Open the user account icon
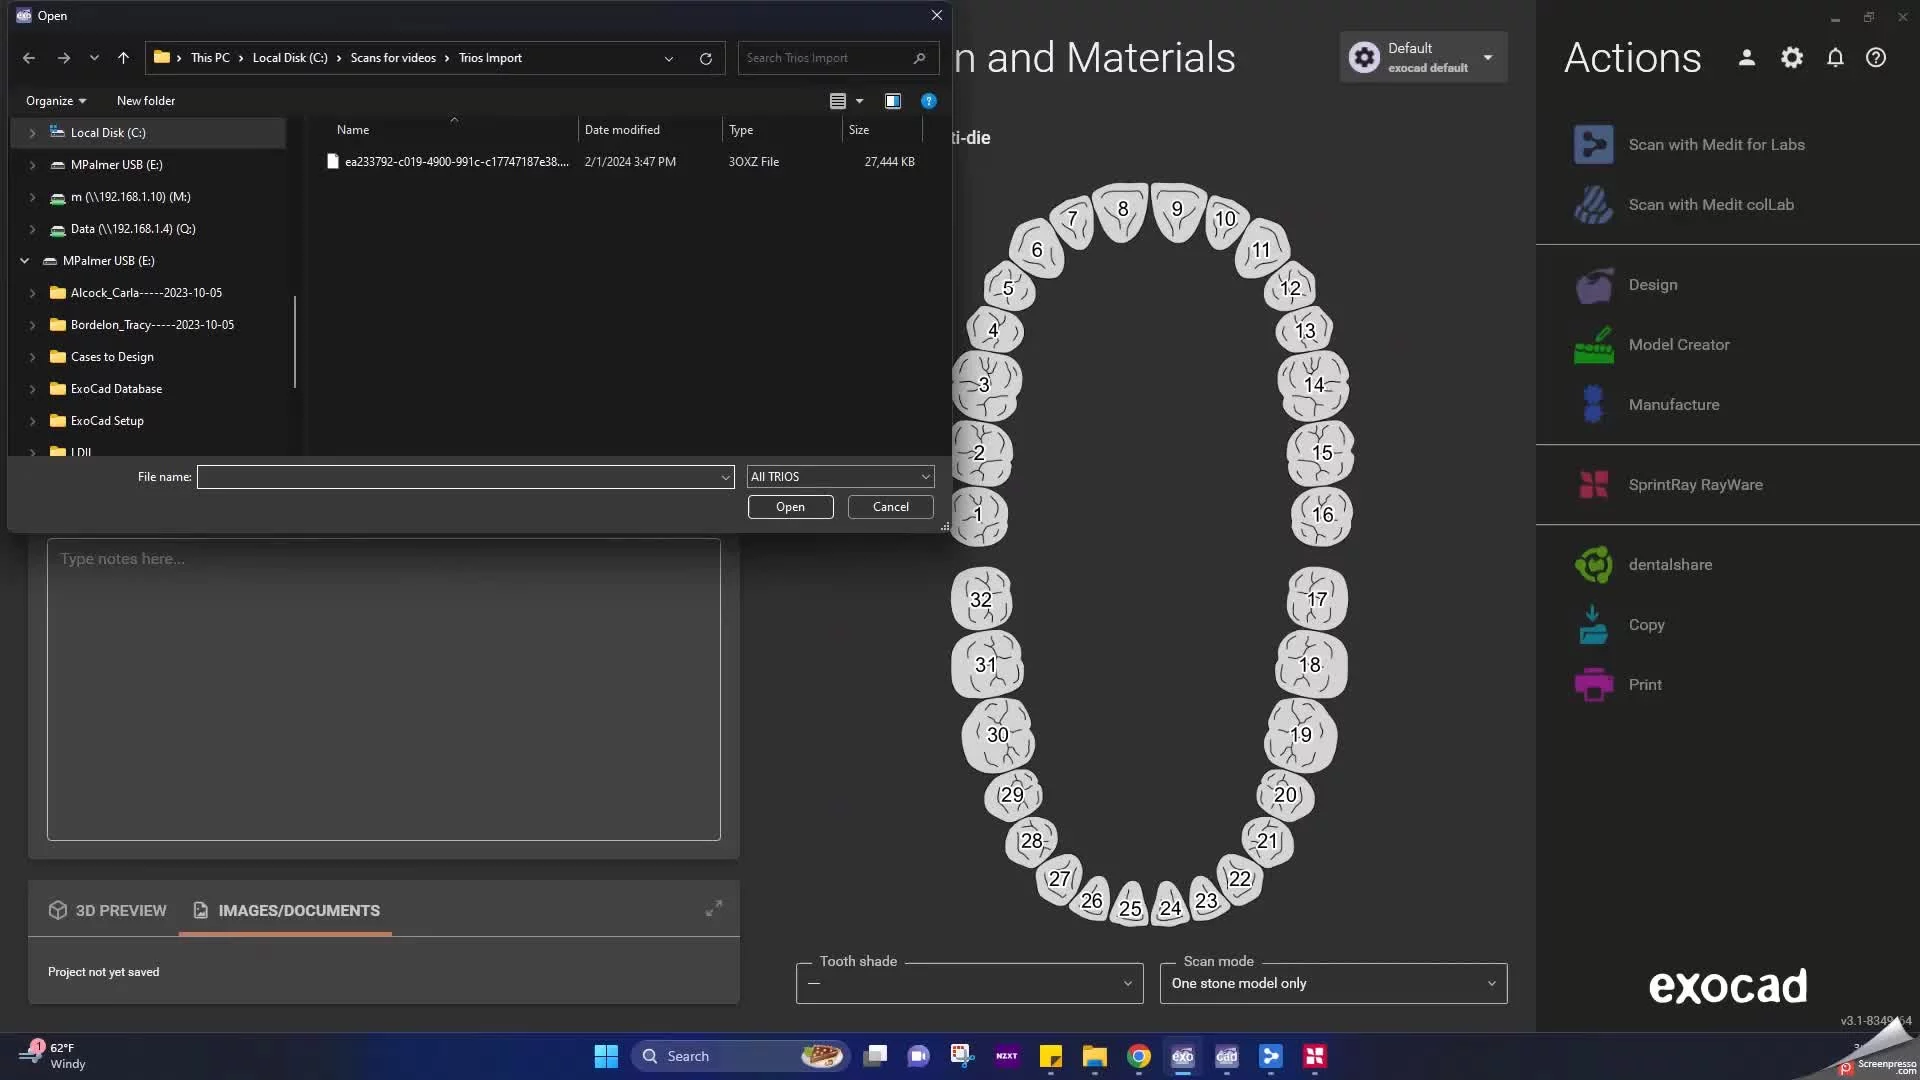 pyautogui.click(x=1747, y=58)
